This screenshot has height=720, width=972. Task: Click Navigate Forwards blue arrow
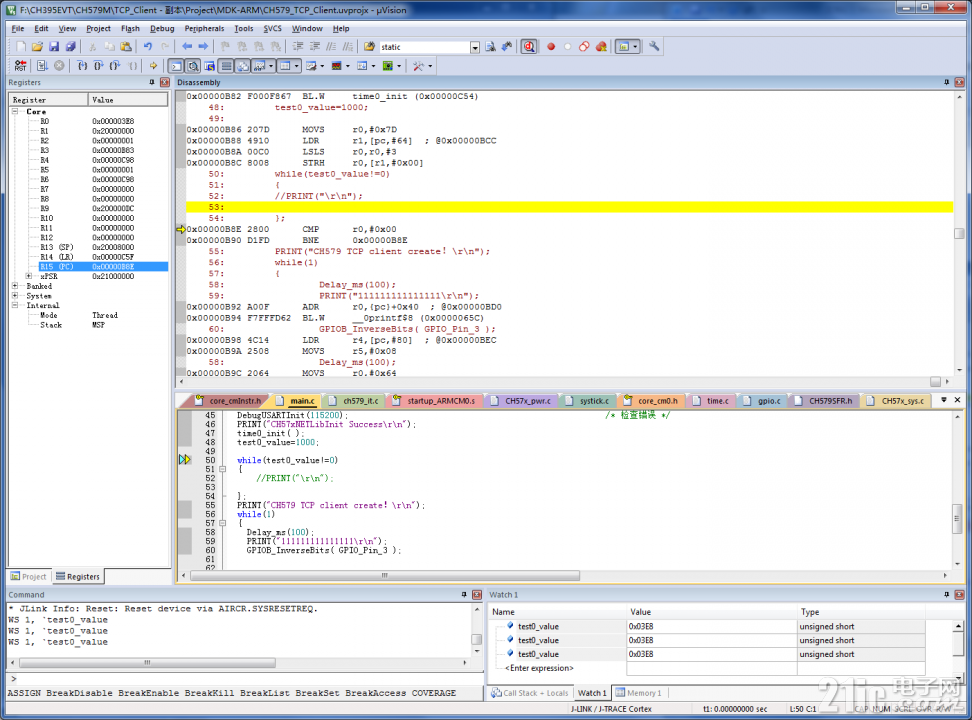(x=203, y=47)
